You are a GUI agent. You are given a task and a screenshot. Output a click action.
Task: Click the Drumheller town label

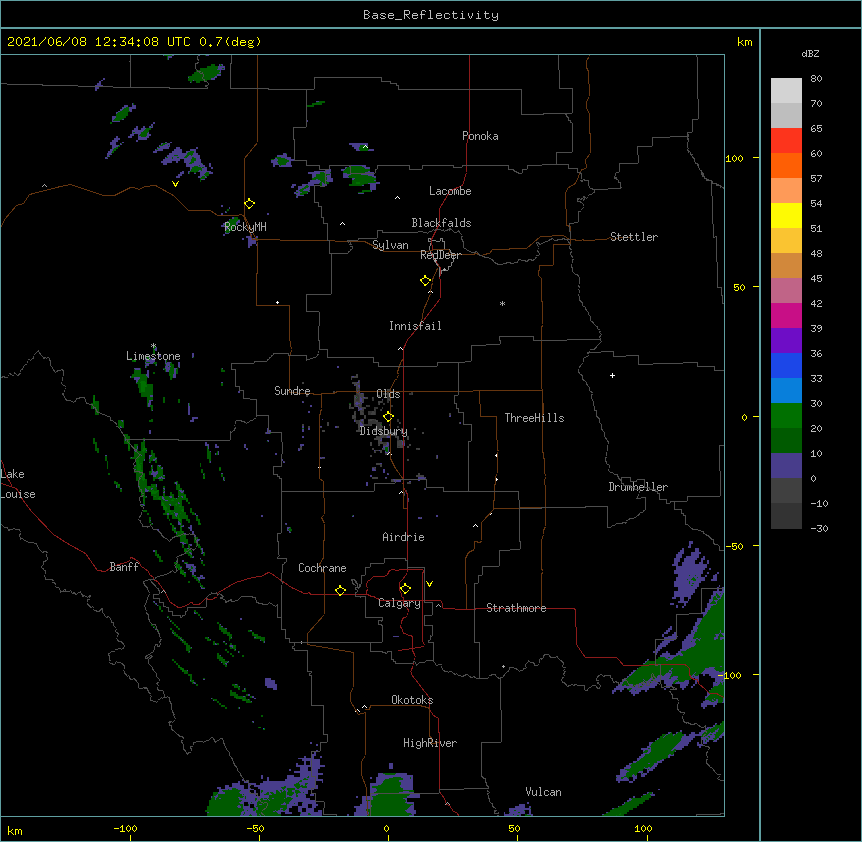click(638, 487)
